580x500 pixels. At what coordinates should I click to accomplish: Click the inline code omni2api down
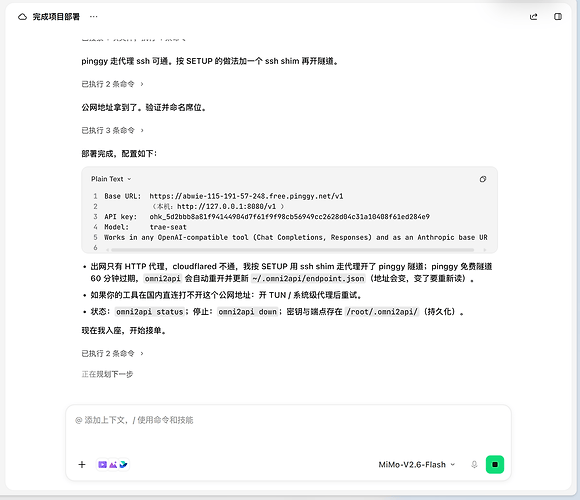pyautogui.click(x=247, y=312)
